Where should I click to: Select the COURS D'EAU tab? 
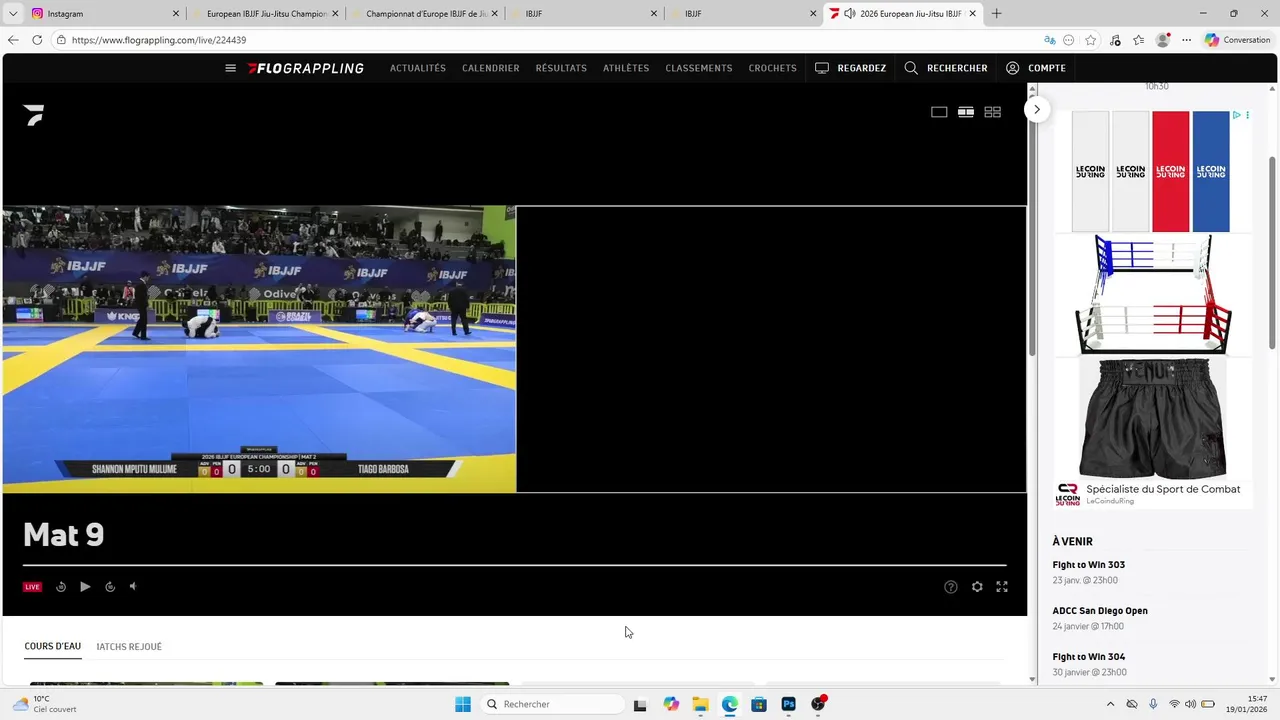click(x=53, y=646)
